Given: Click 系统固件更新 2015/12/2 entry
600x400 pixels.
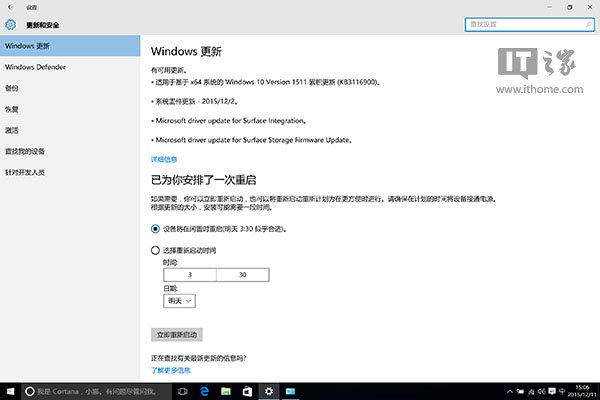Looking at the screenshot, I should (195, 101).
